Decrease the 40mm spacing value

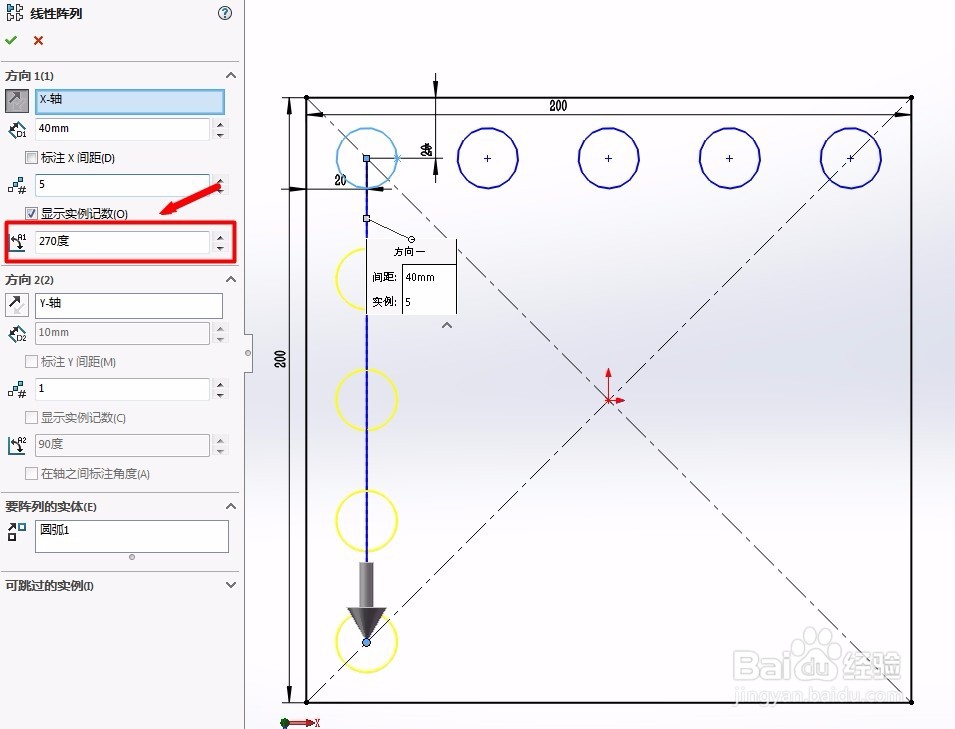point(220,135)
